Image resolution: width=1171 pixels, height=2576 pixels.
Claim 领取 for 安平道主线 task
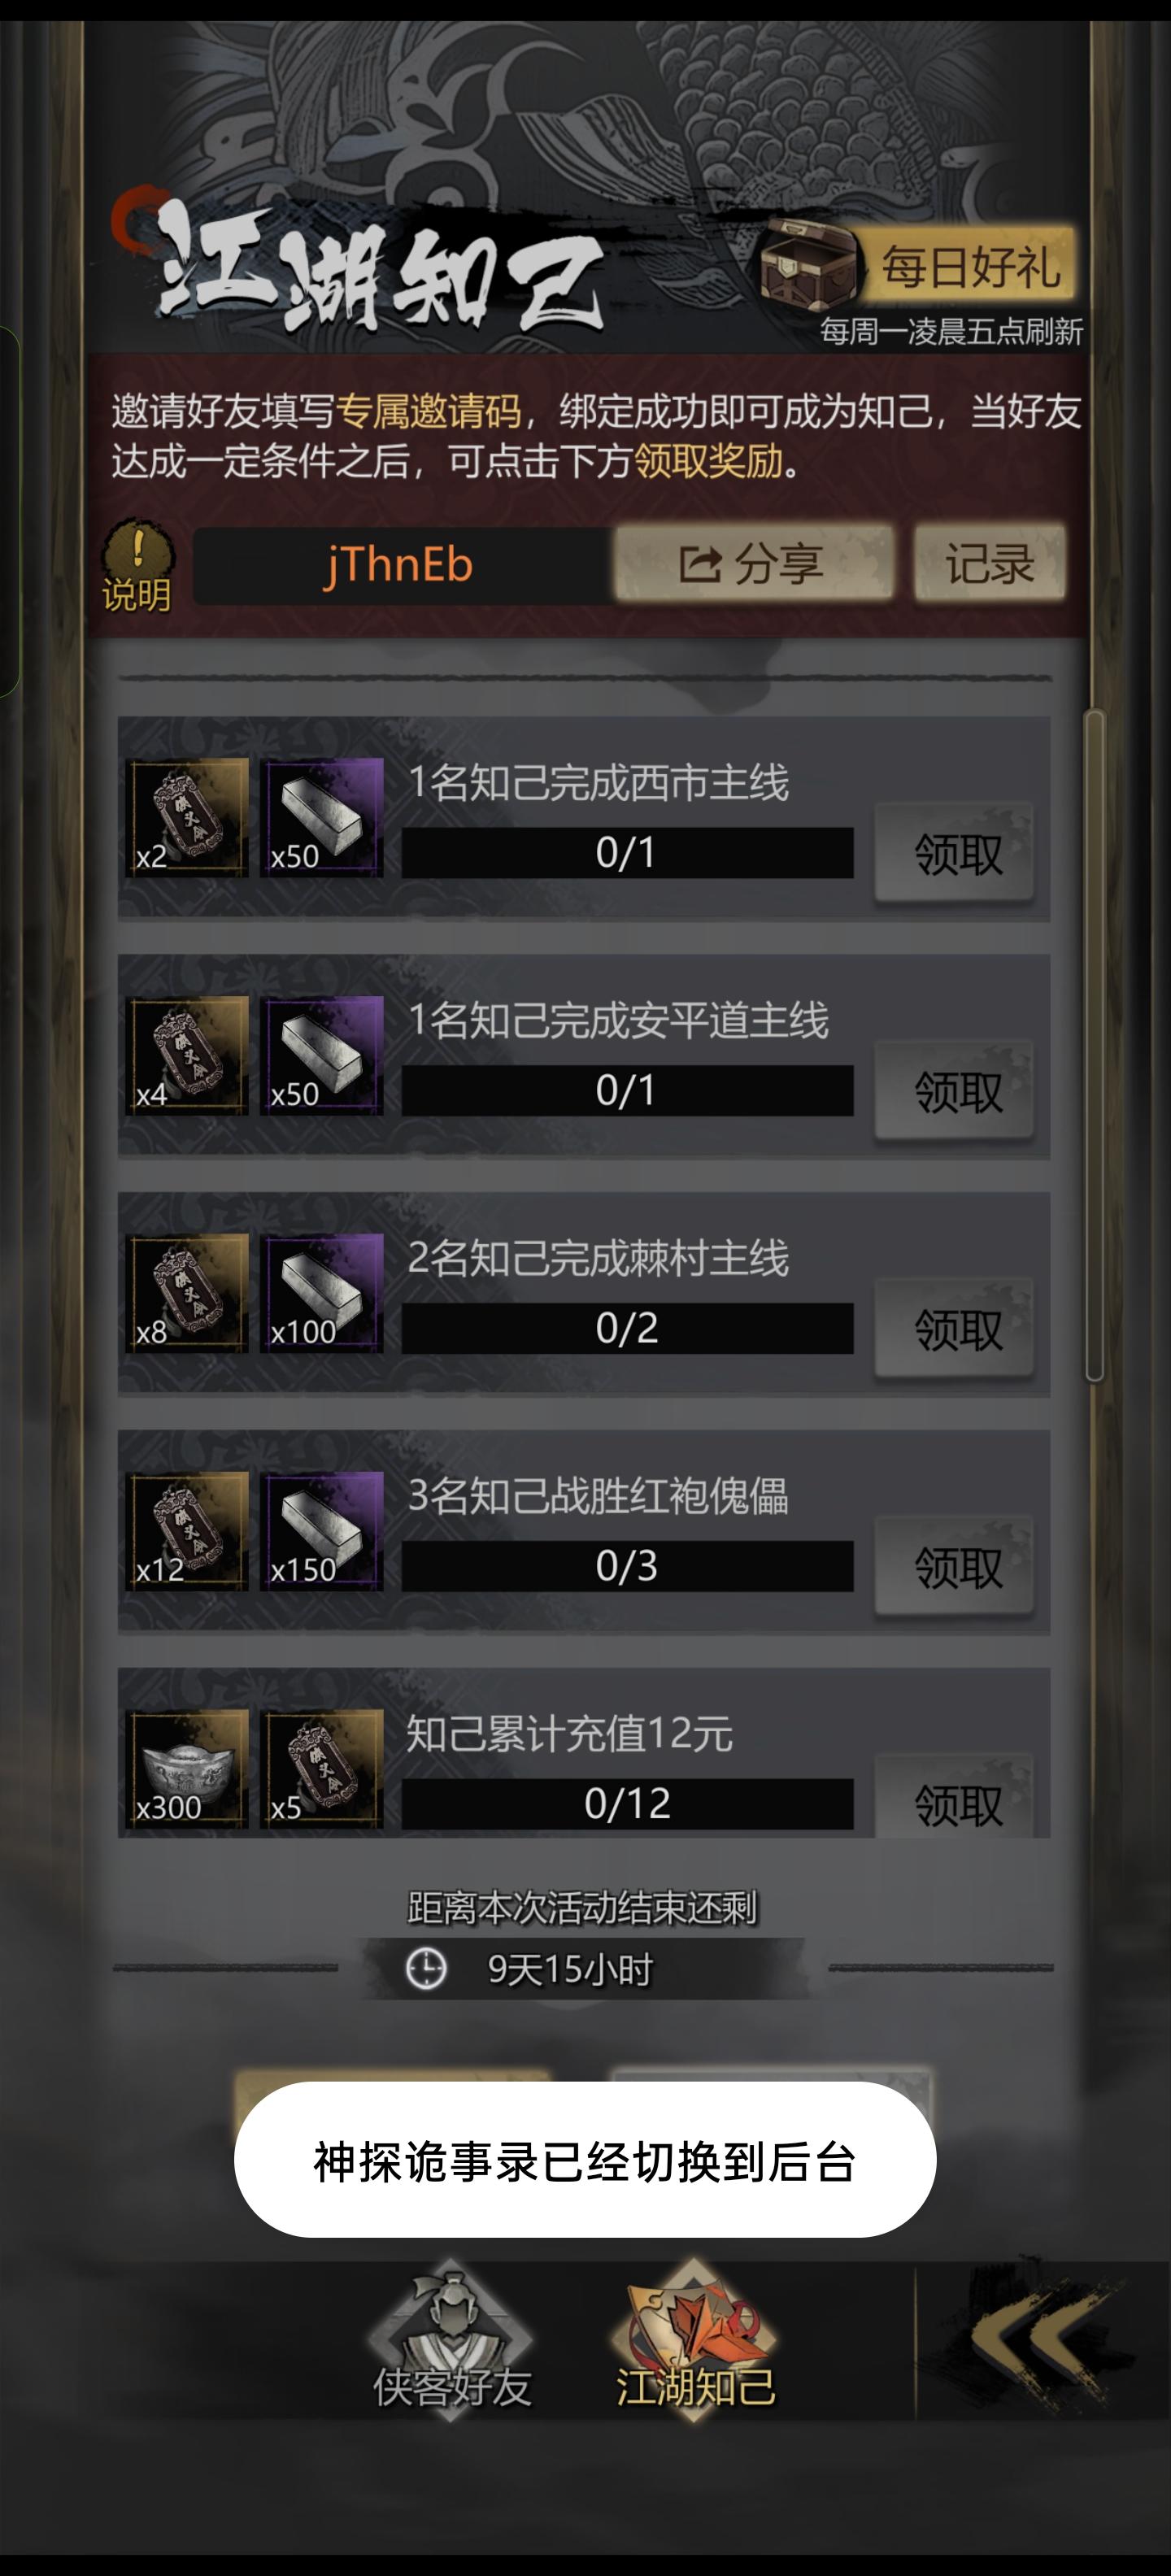tap(956, 1091)
